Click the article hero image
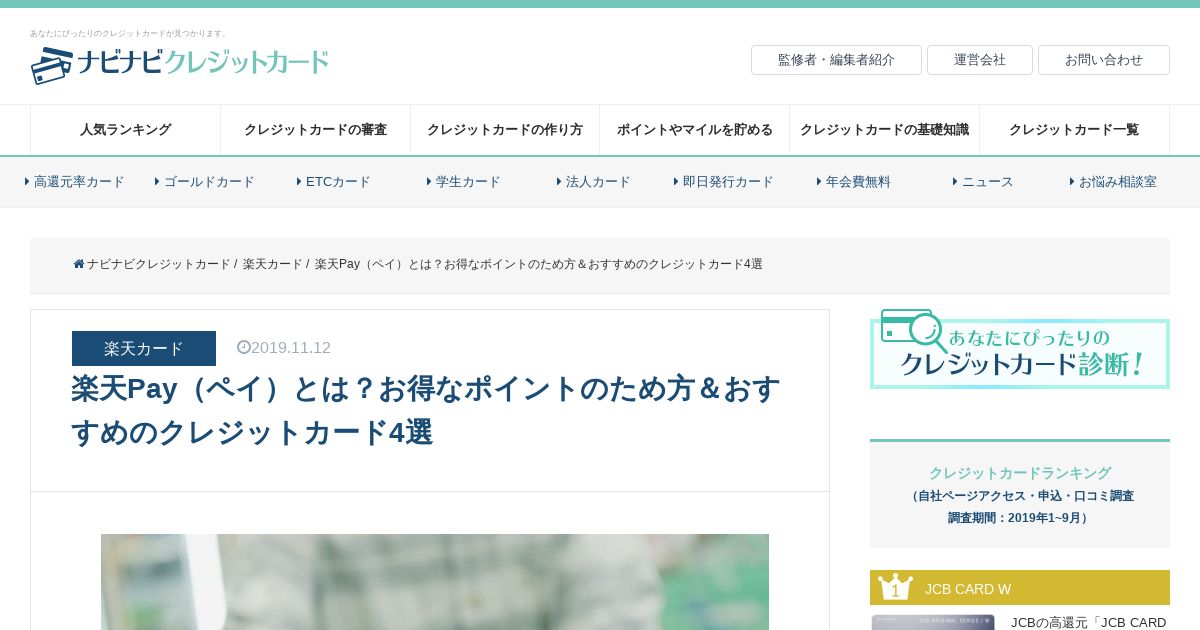This screenshot has height=630, width=1200. [x=435, y=582]
